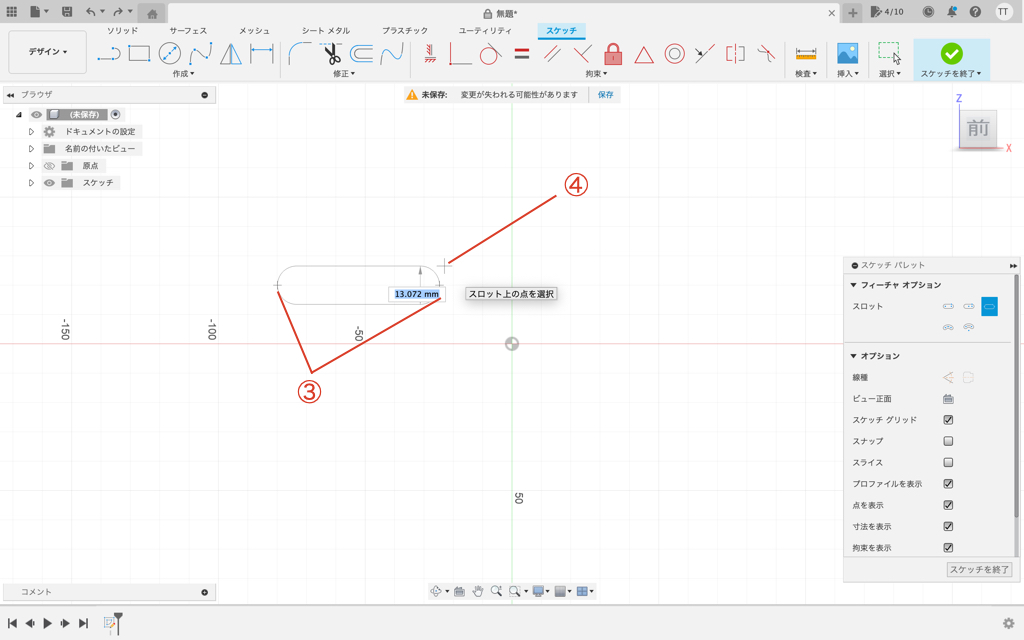Apply the Coincident constraint
The width and height of the screenshot is (1024, 640).
coord(460,54)
